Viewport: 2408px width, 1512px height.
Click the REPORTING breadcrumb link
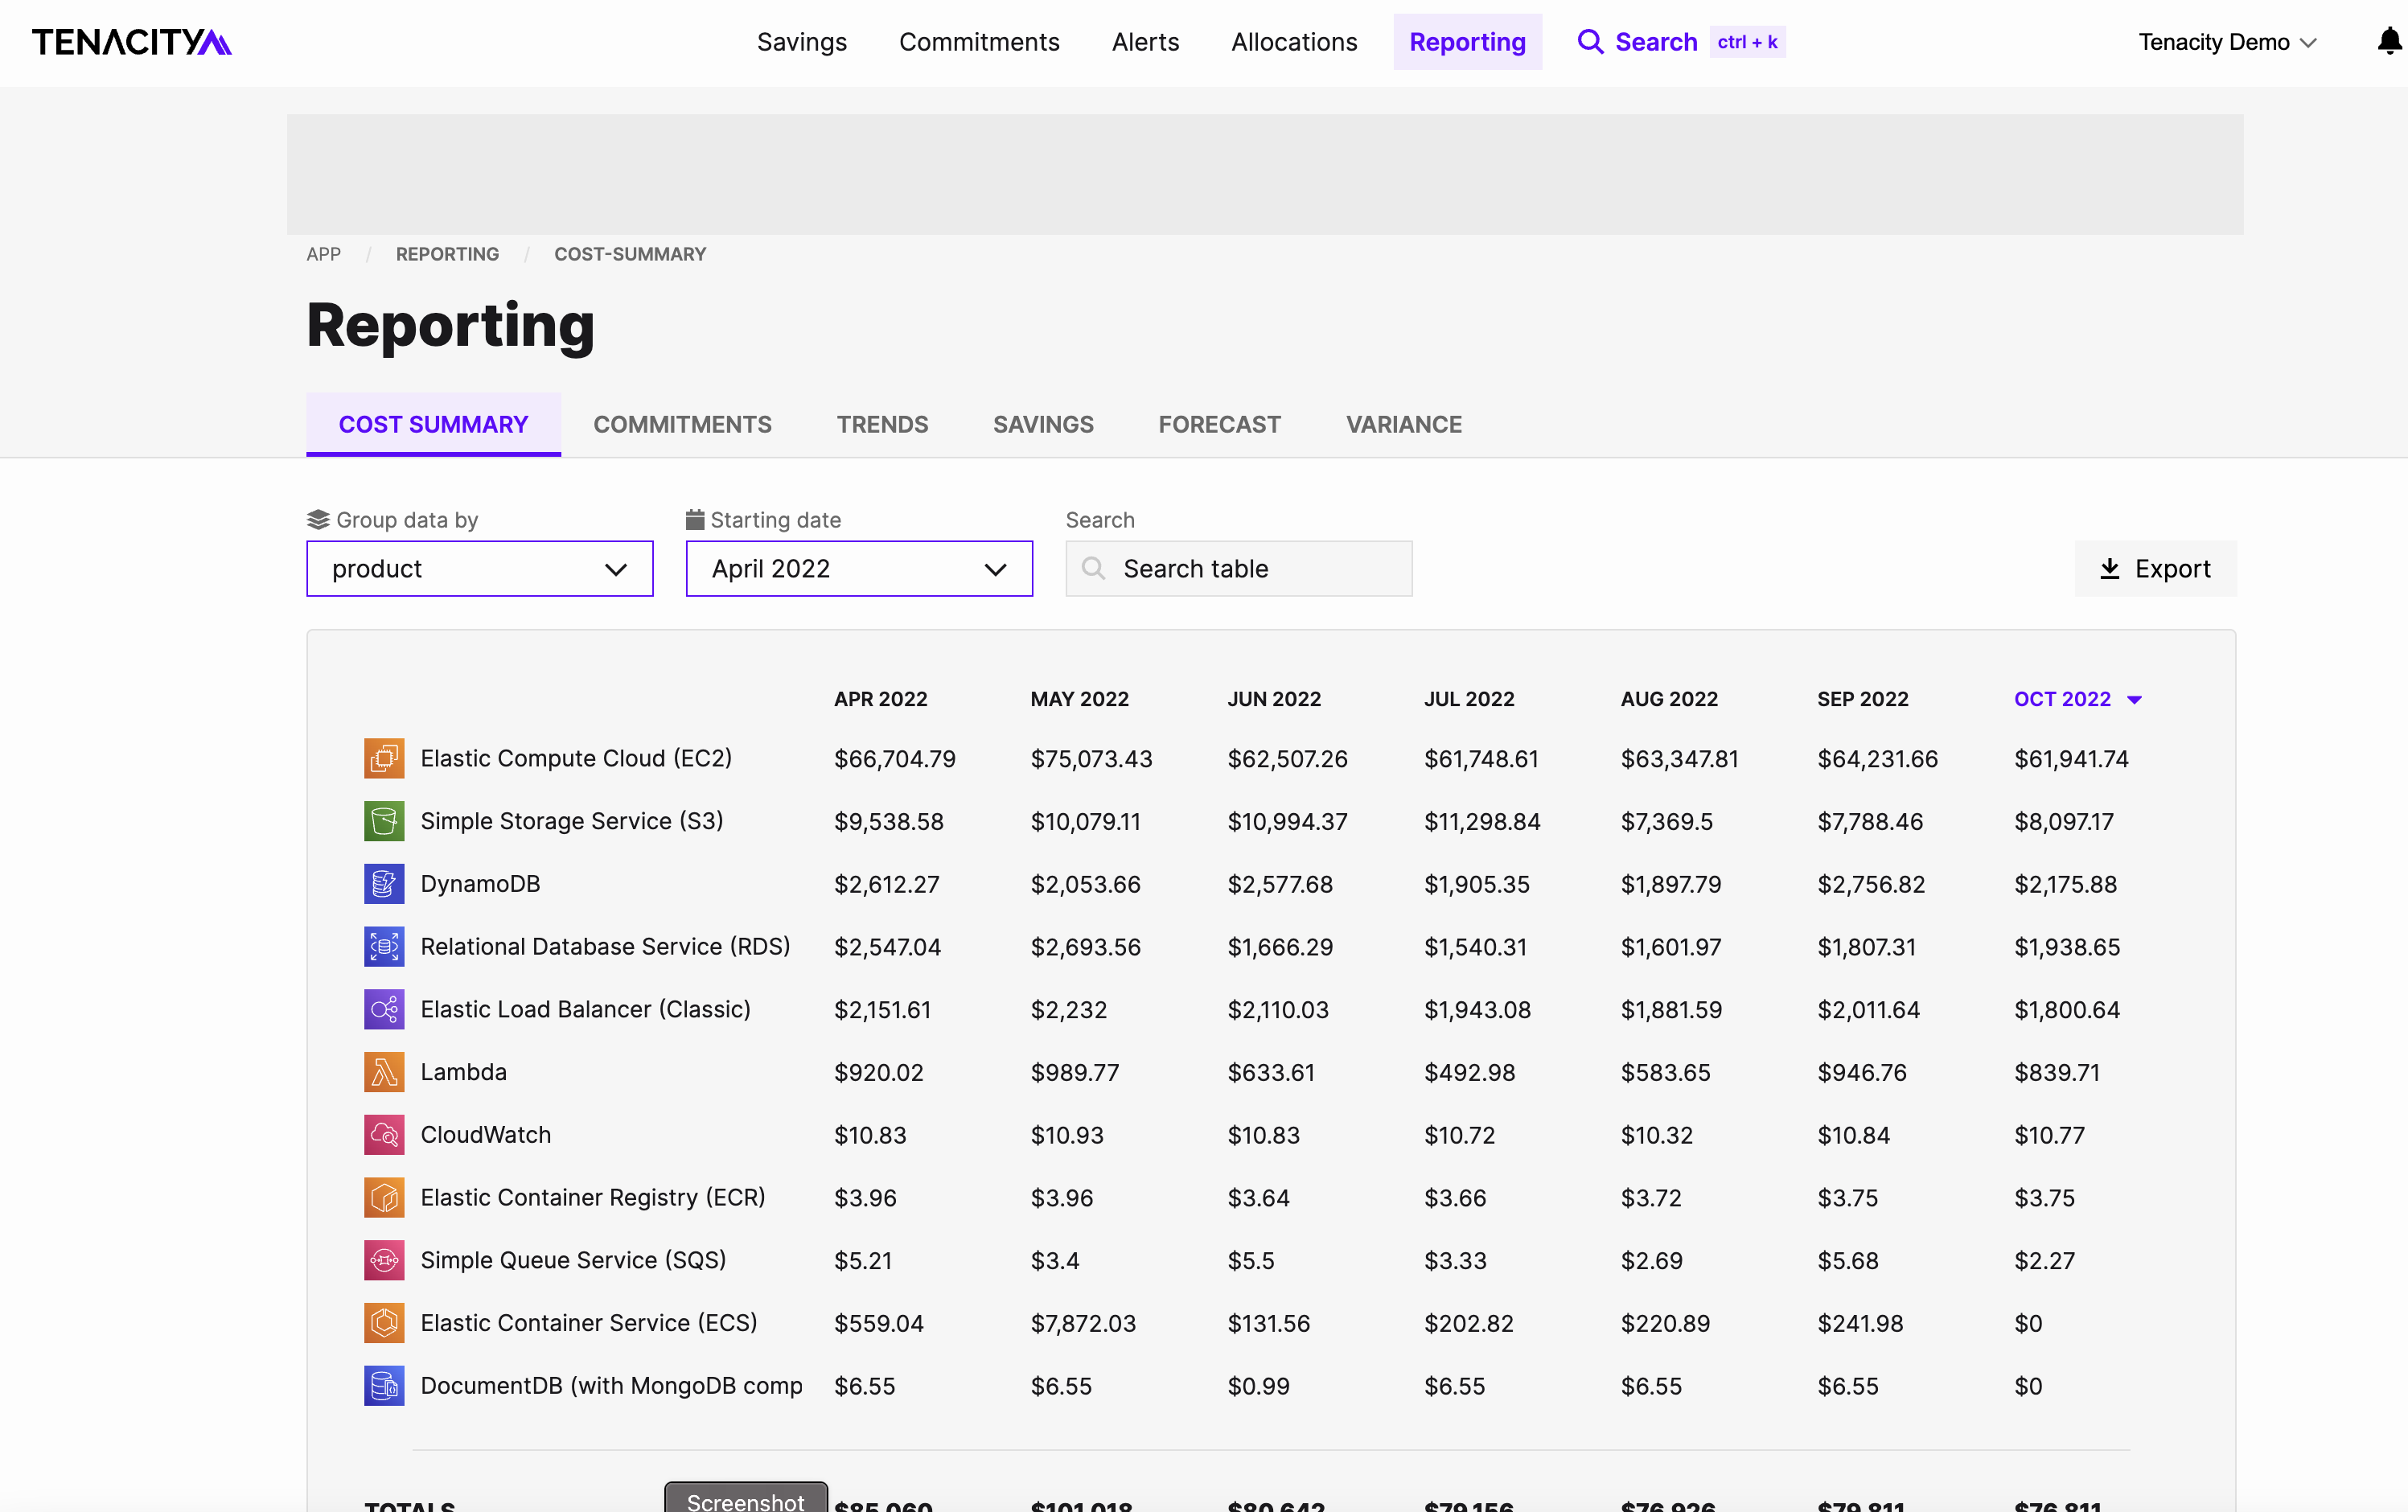coord(447,254)
